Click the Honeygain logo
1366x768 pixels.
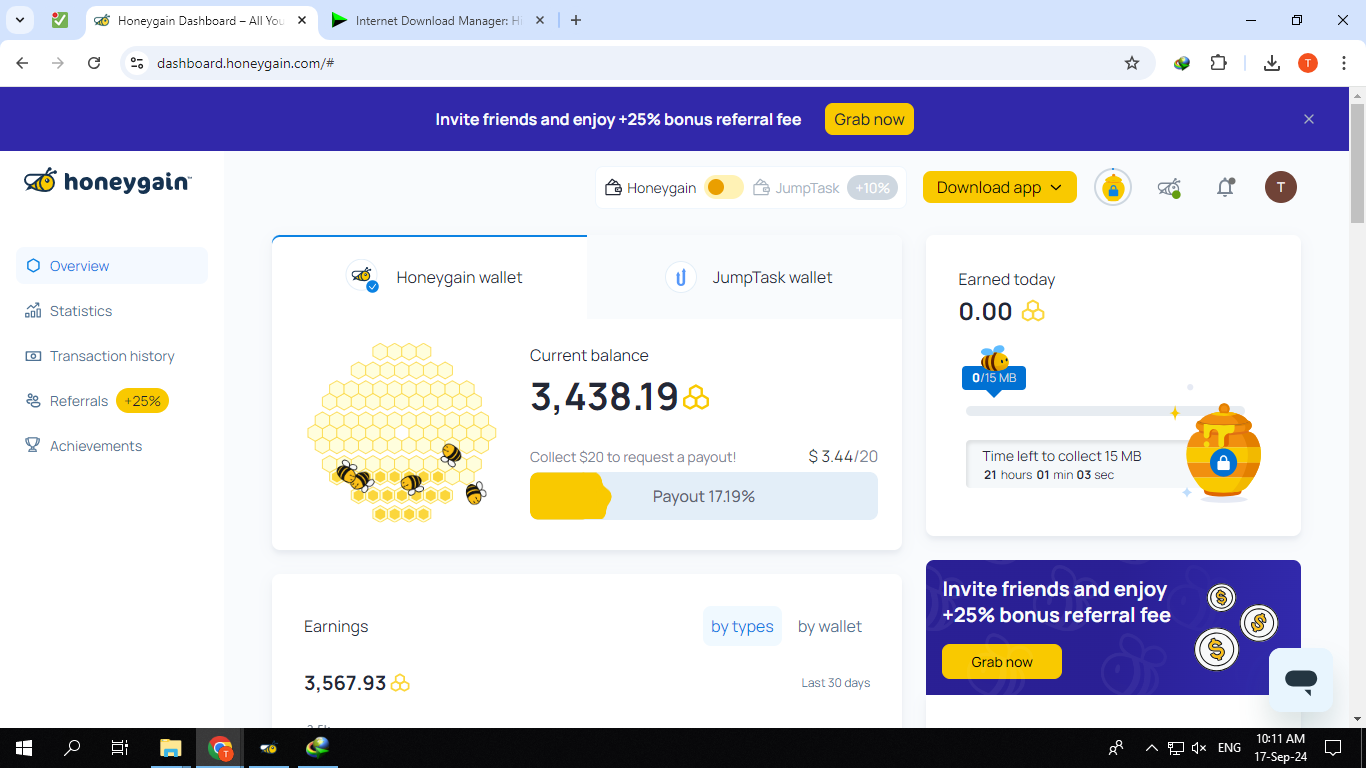click(x=108, y=181)
